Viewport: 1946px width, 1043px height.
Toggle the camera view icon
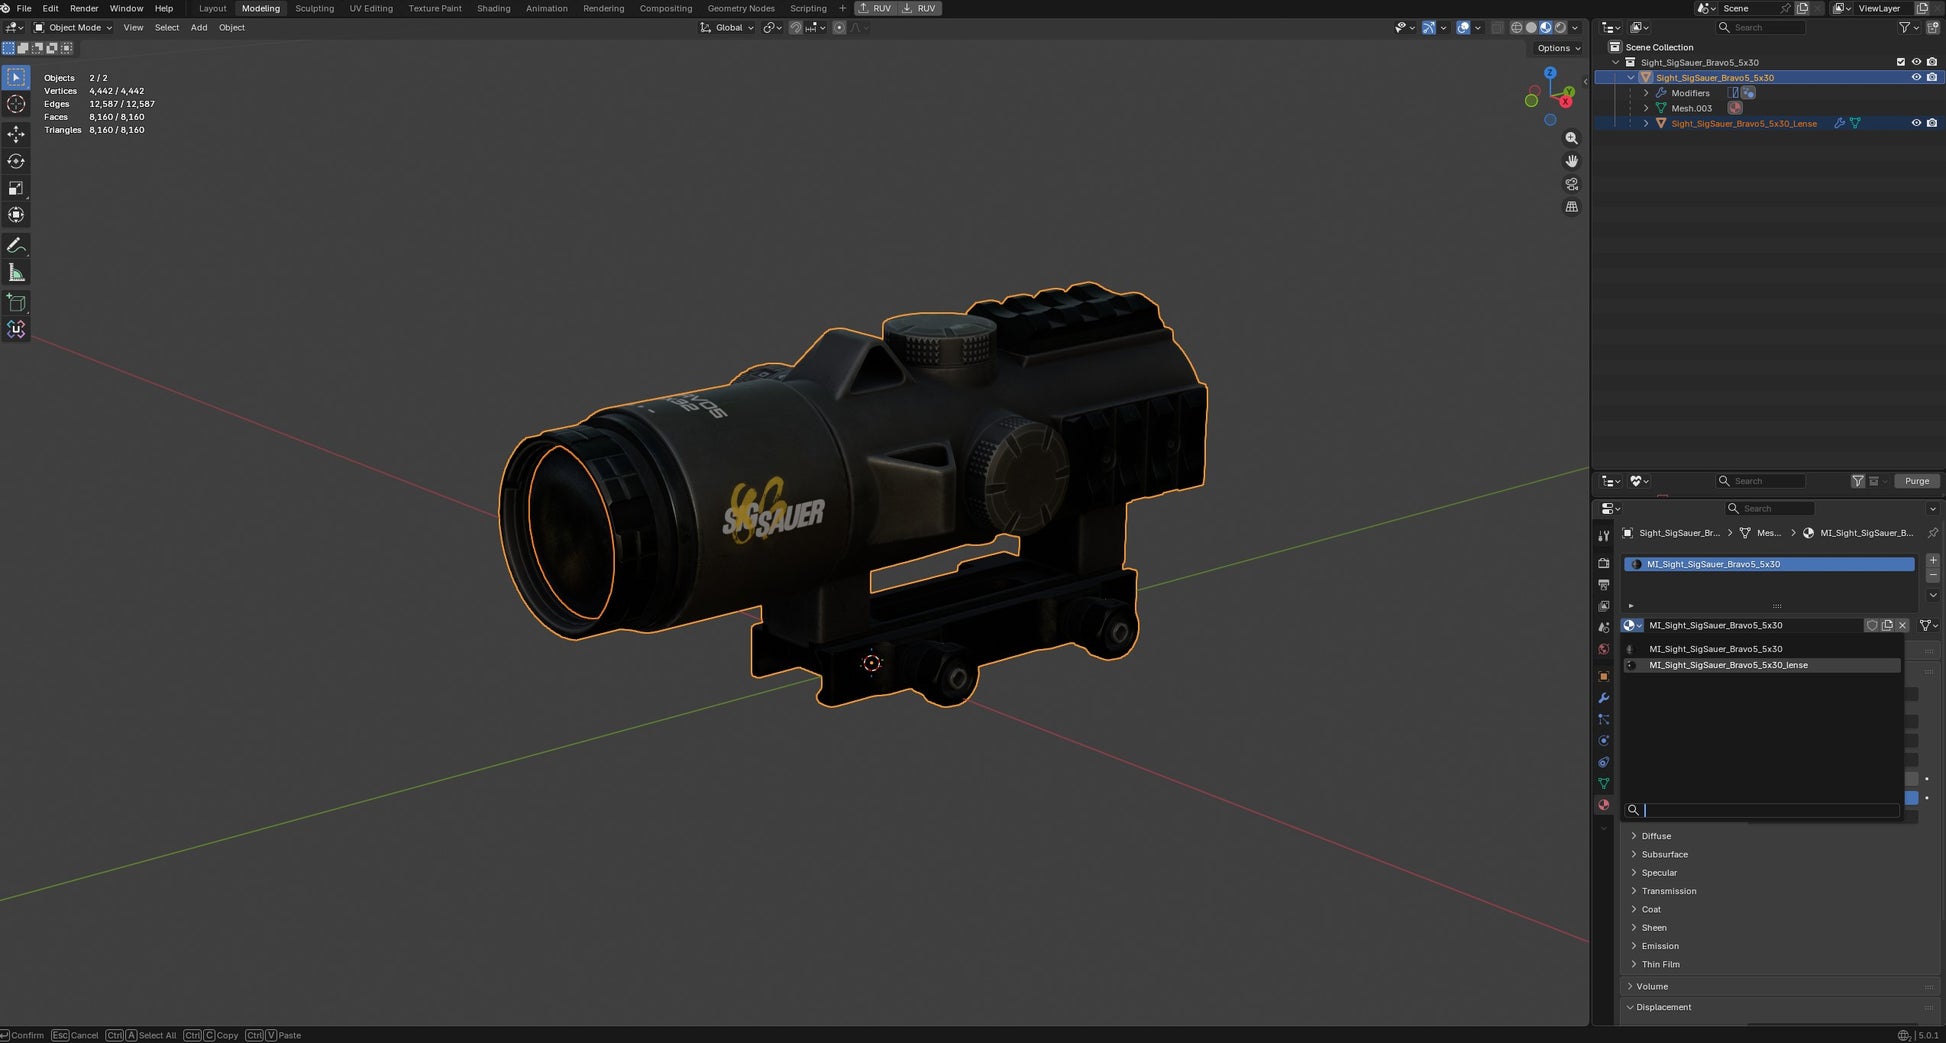click(1571, 184)
